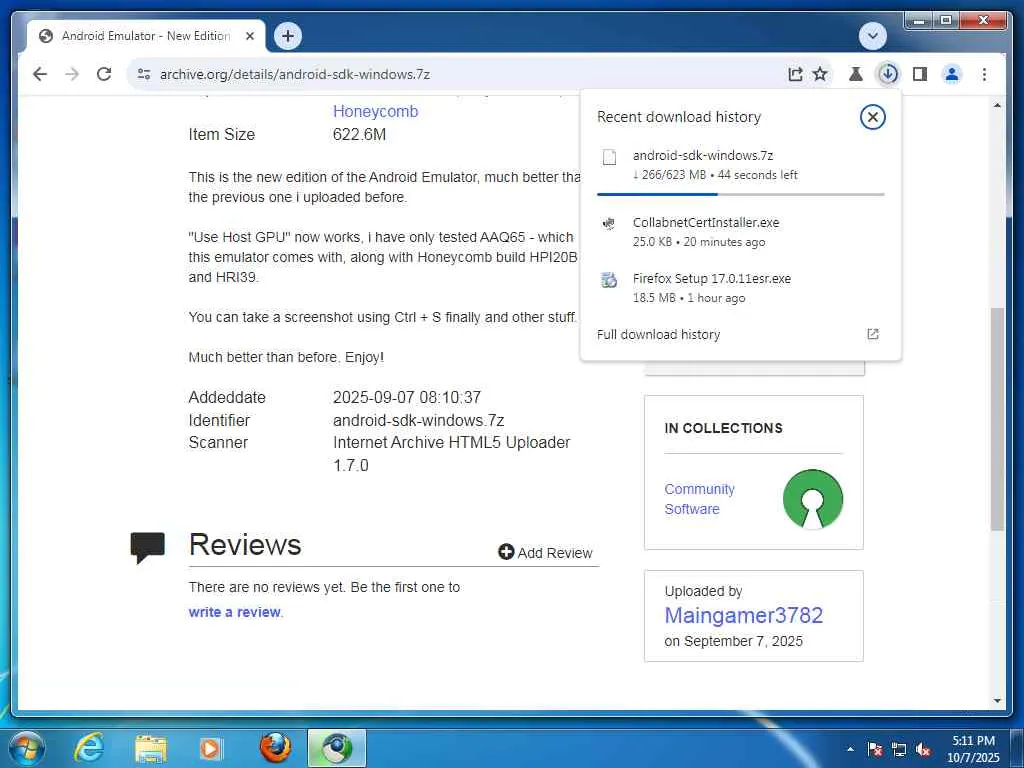Open Chrome's three-dot menu
This screenshot has height=768, width=1024.
(984, 74)
